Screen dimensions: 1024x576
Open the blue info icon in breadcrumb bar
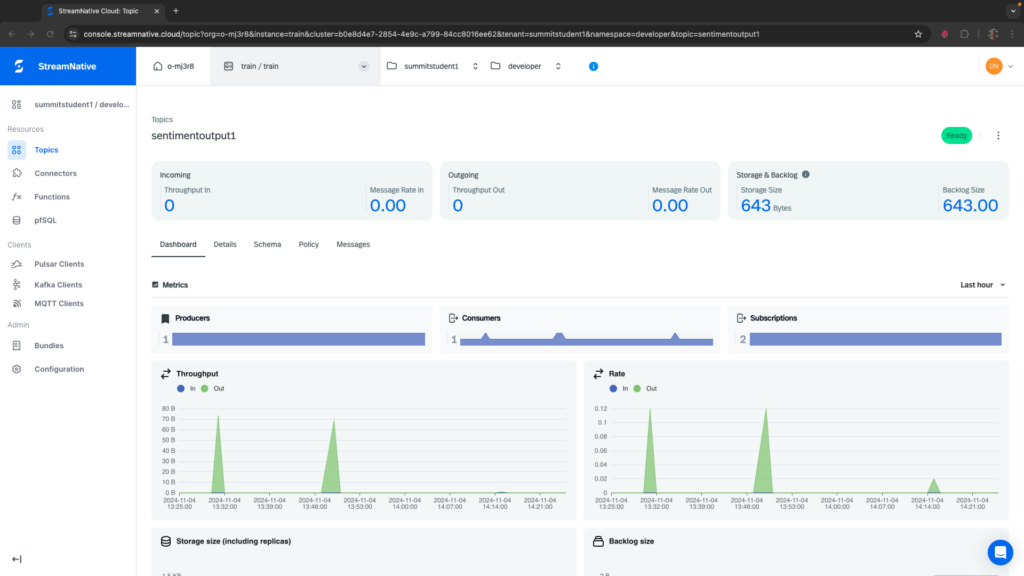[593, 66]
